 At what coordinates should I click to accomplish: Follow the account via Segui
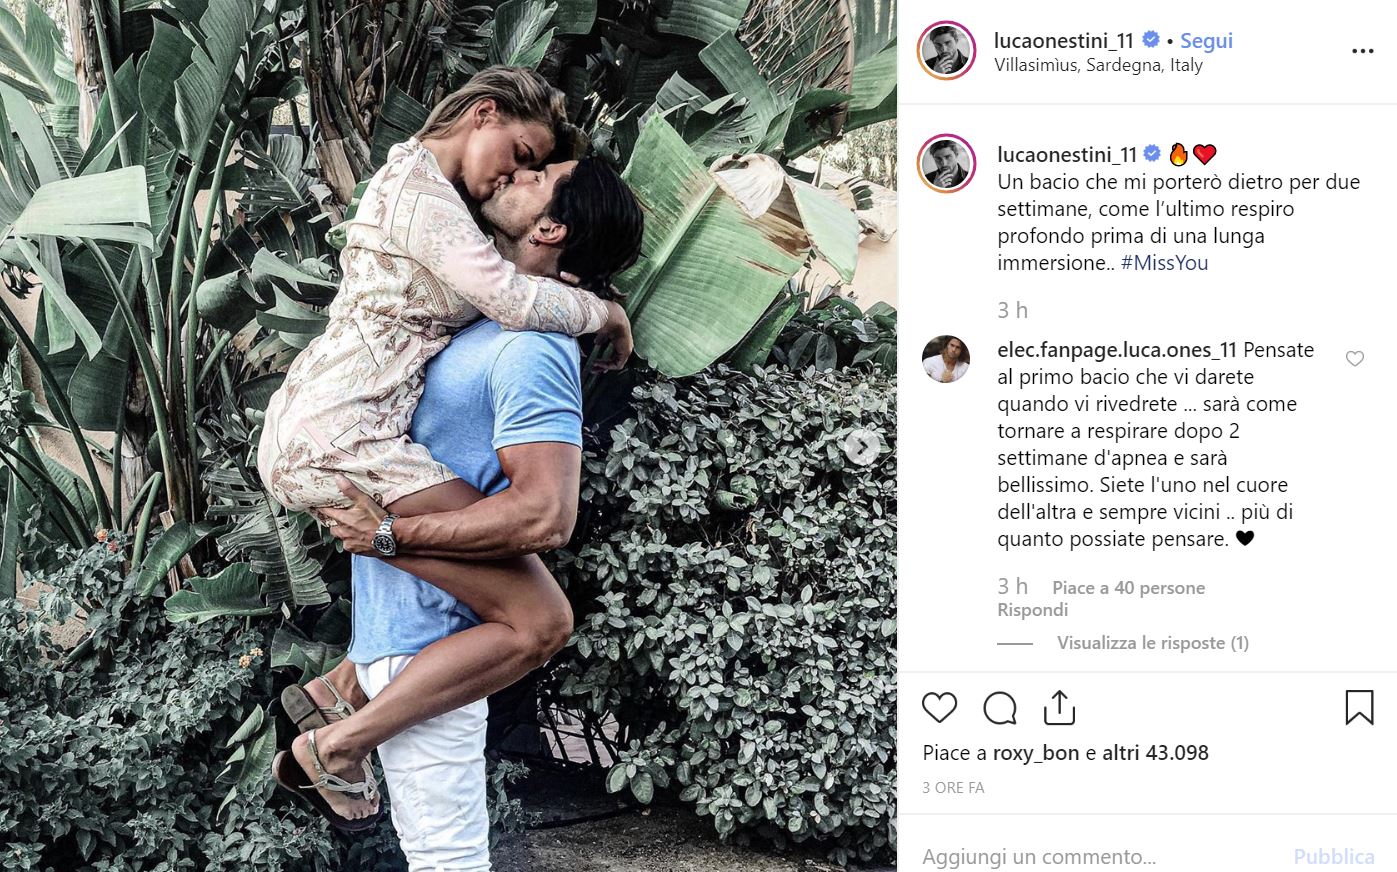coord(1206,41)
